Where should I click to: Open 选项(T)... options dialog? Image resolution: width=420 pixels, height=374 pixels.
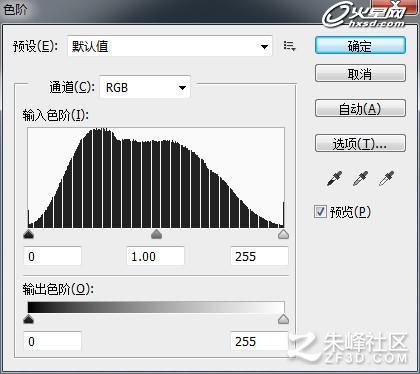(360, 144)
